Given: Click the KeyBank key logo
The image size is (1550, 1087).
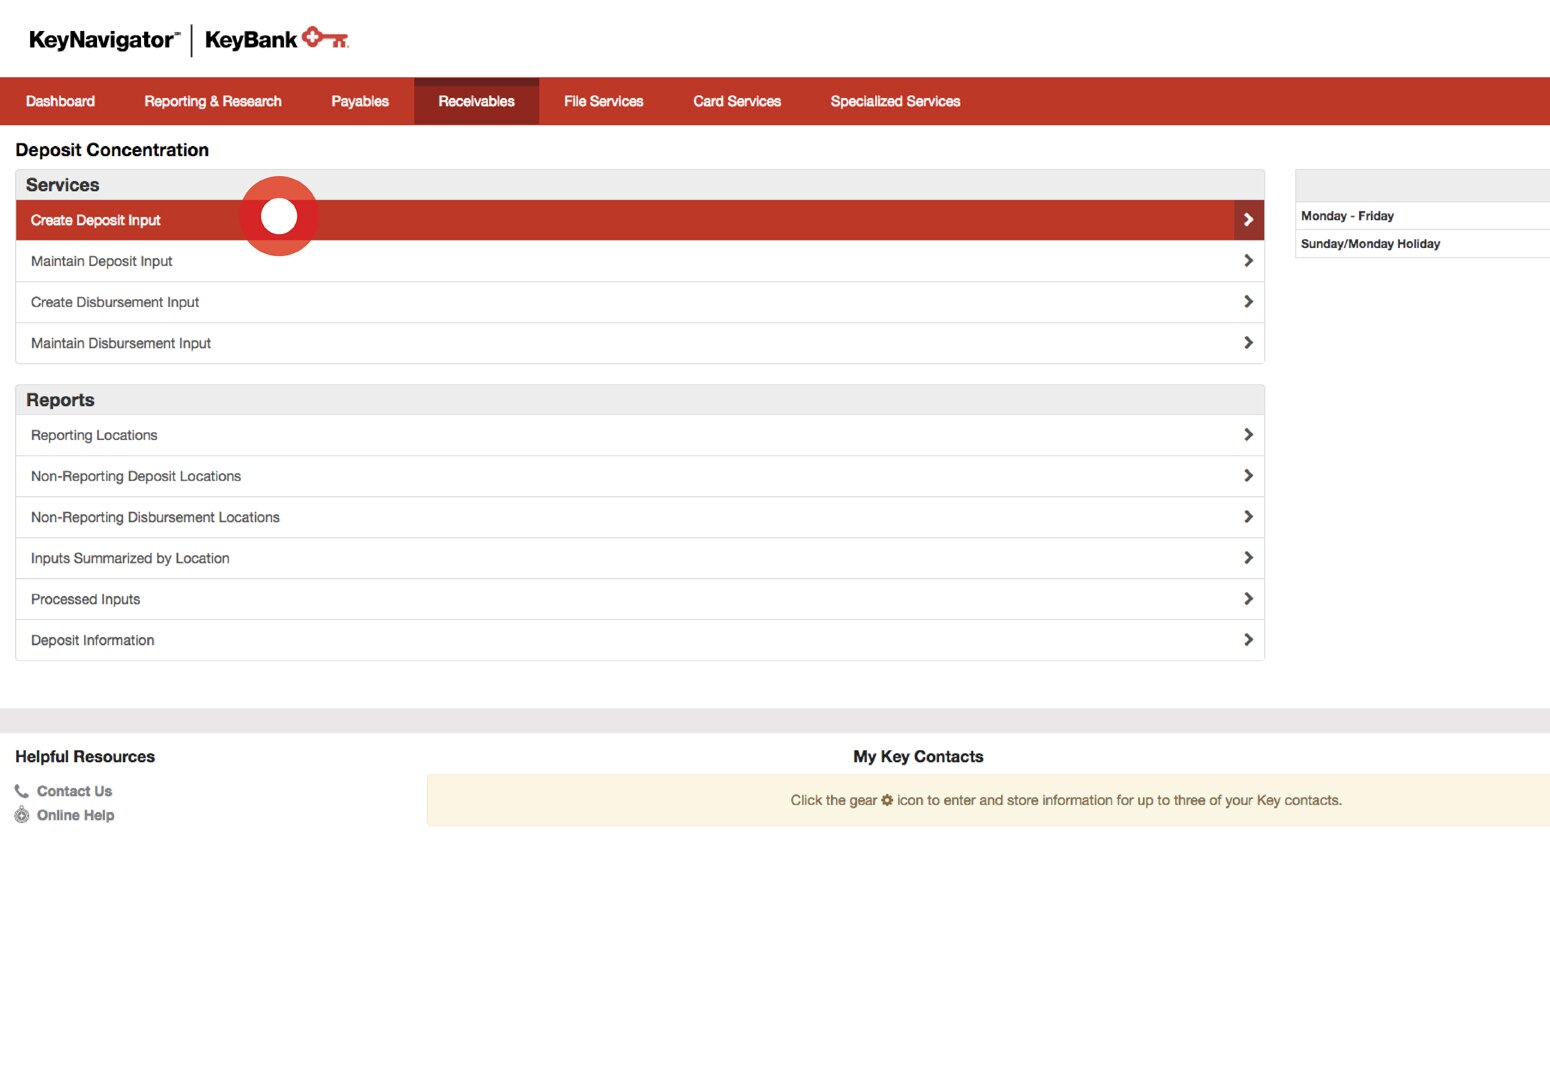Looking at the screenshot, I should (x=325, y=38).
